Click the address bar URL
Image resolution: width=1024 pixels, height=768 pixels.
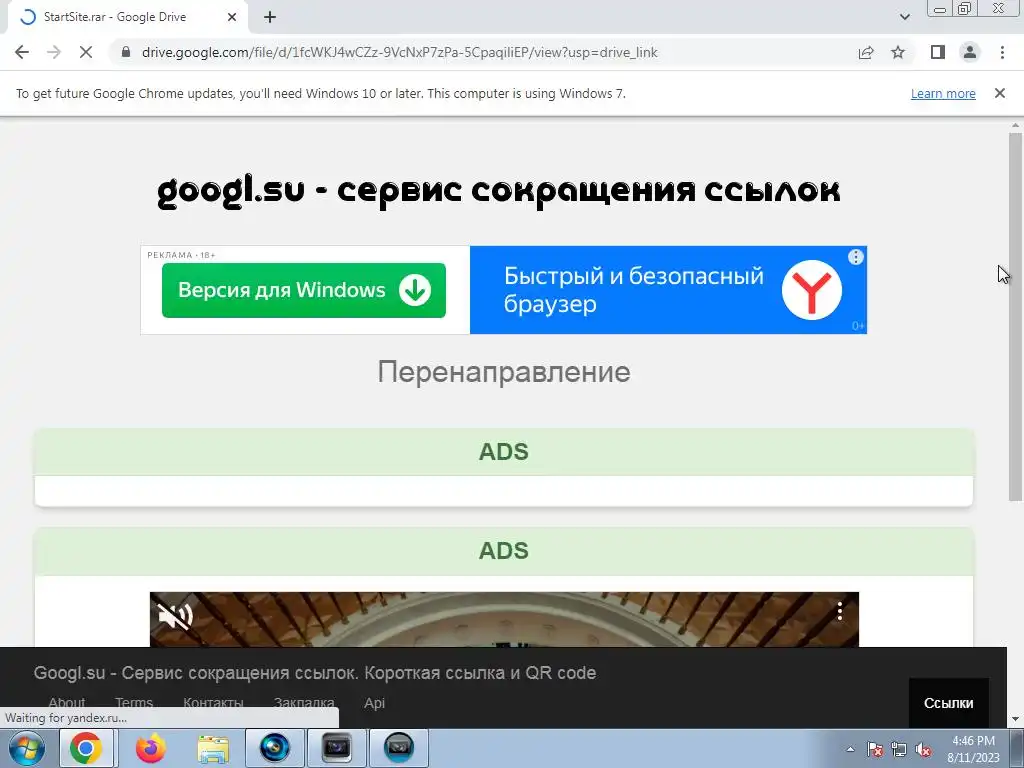coord(400,52)
